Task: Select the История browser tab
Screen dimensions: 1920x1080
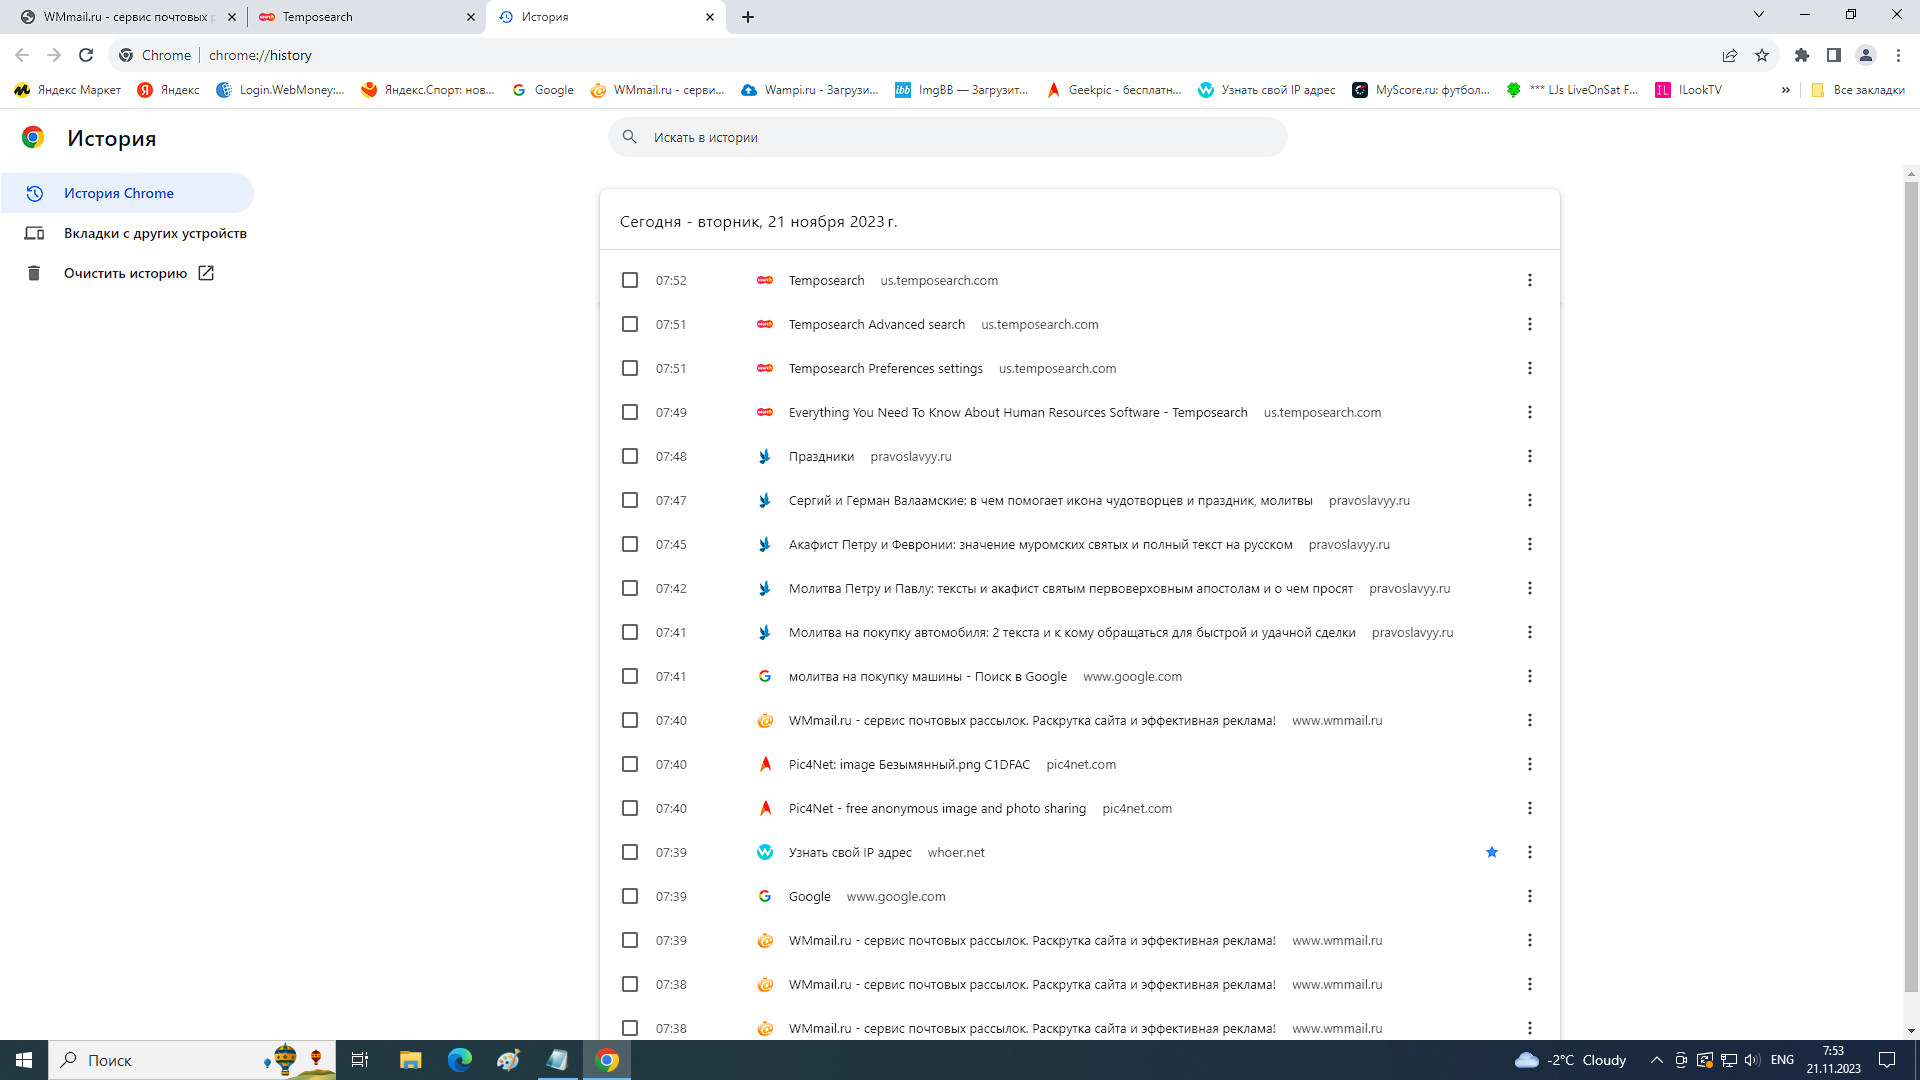Action: 606,17
